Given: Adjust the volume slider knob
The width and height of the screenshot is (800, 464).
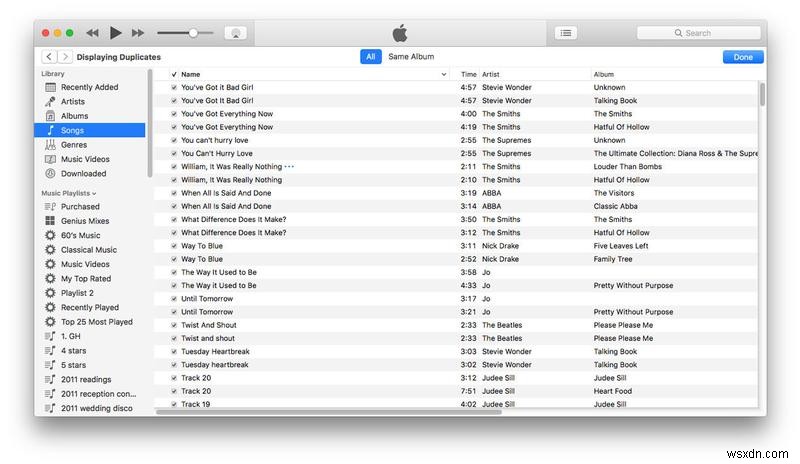Looking at the screenshot, I should pos(193,33).
